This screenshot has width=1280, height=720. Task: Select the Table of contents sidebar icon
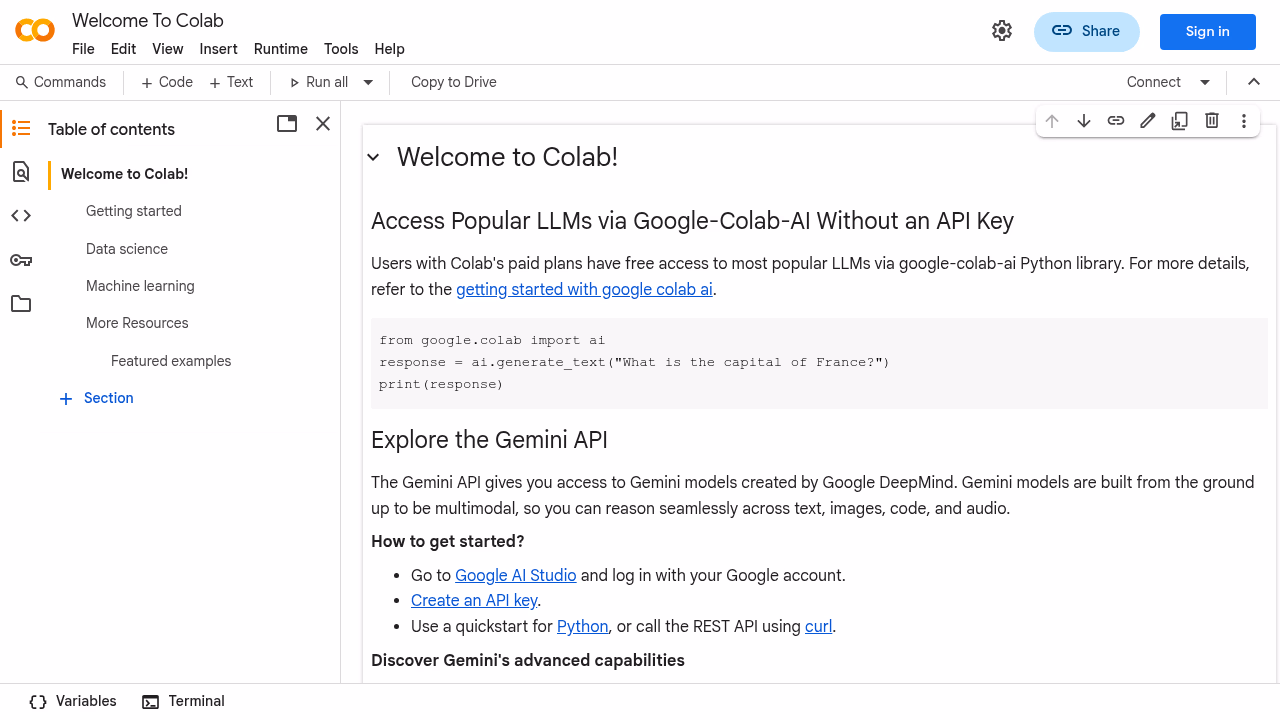click(x=21, y=128)
